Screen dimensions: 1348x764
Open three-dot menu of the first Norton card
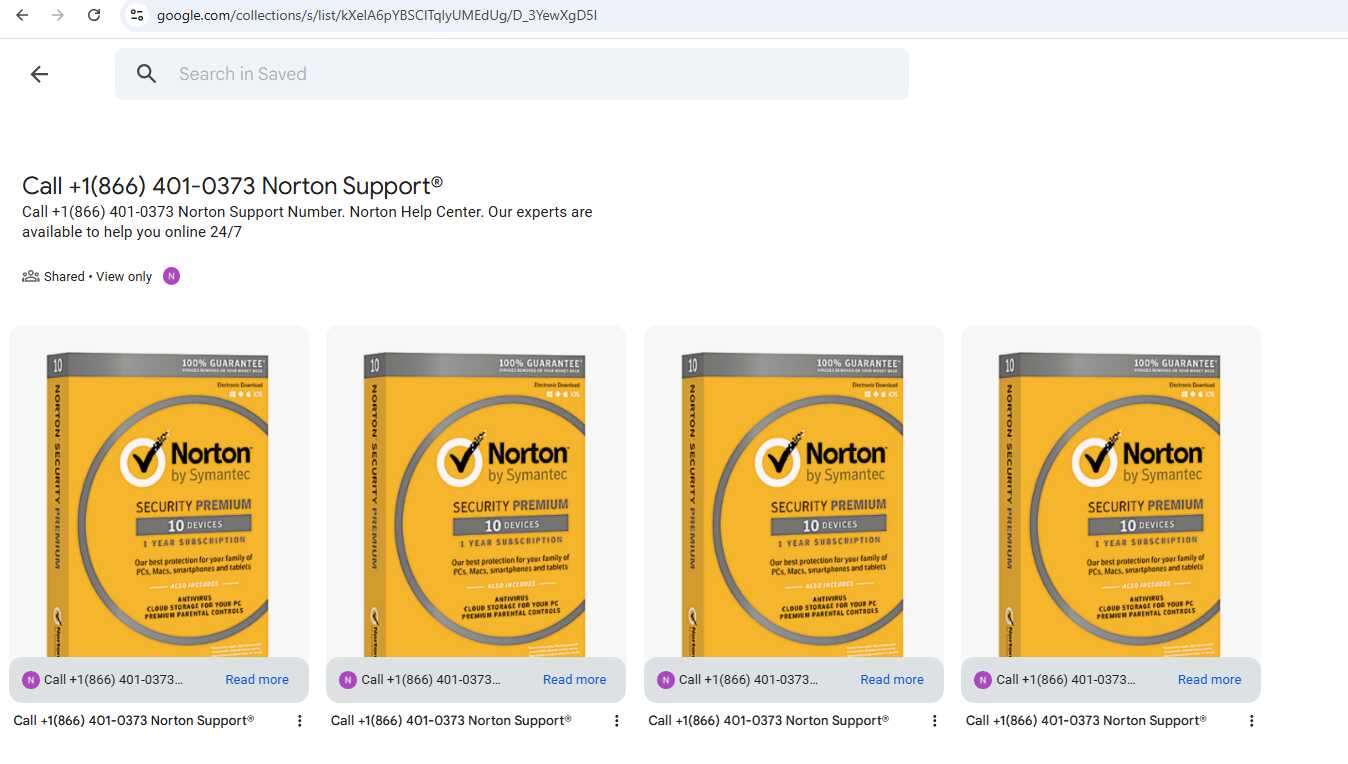click(299, 720)
